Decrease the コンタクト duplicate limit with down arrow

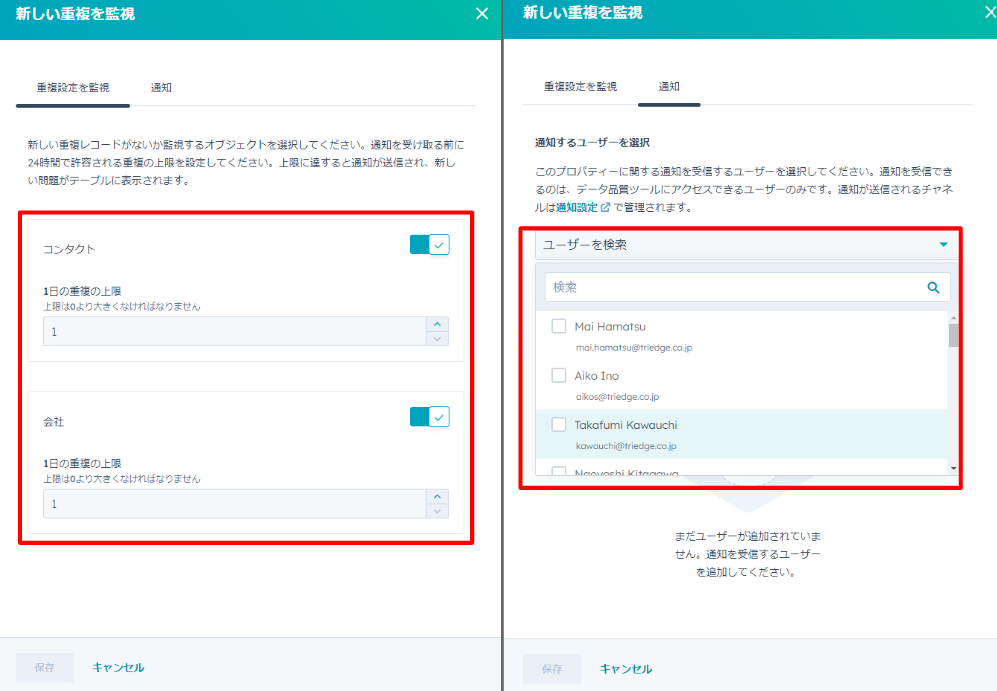(437, 339)
